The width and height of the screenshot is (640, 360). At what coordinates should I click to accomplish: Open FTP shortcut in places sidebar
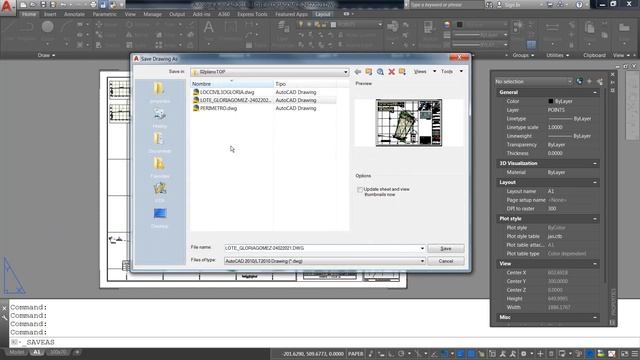[x=160, y=192]
